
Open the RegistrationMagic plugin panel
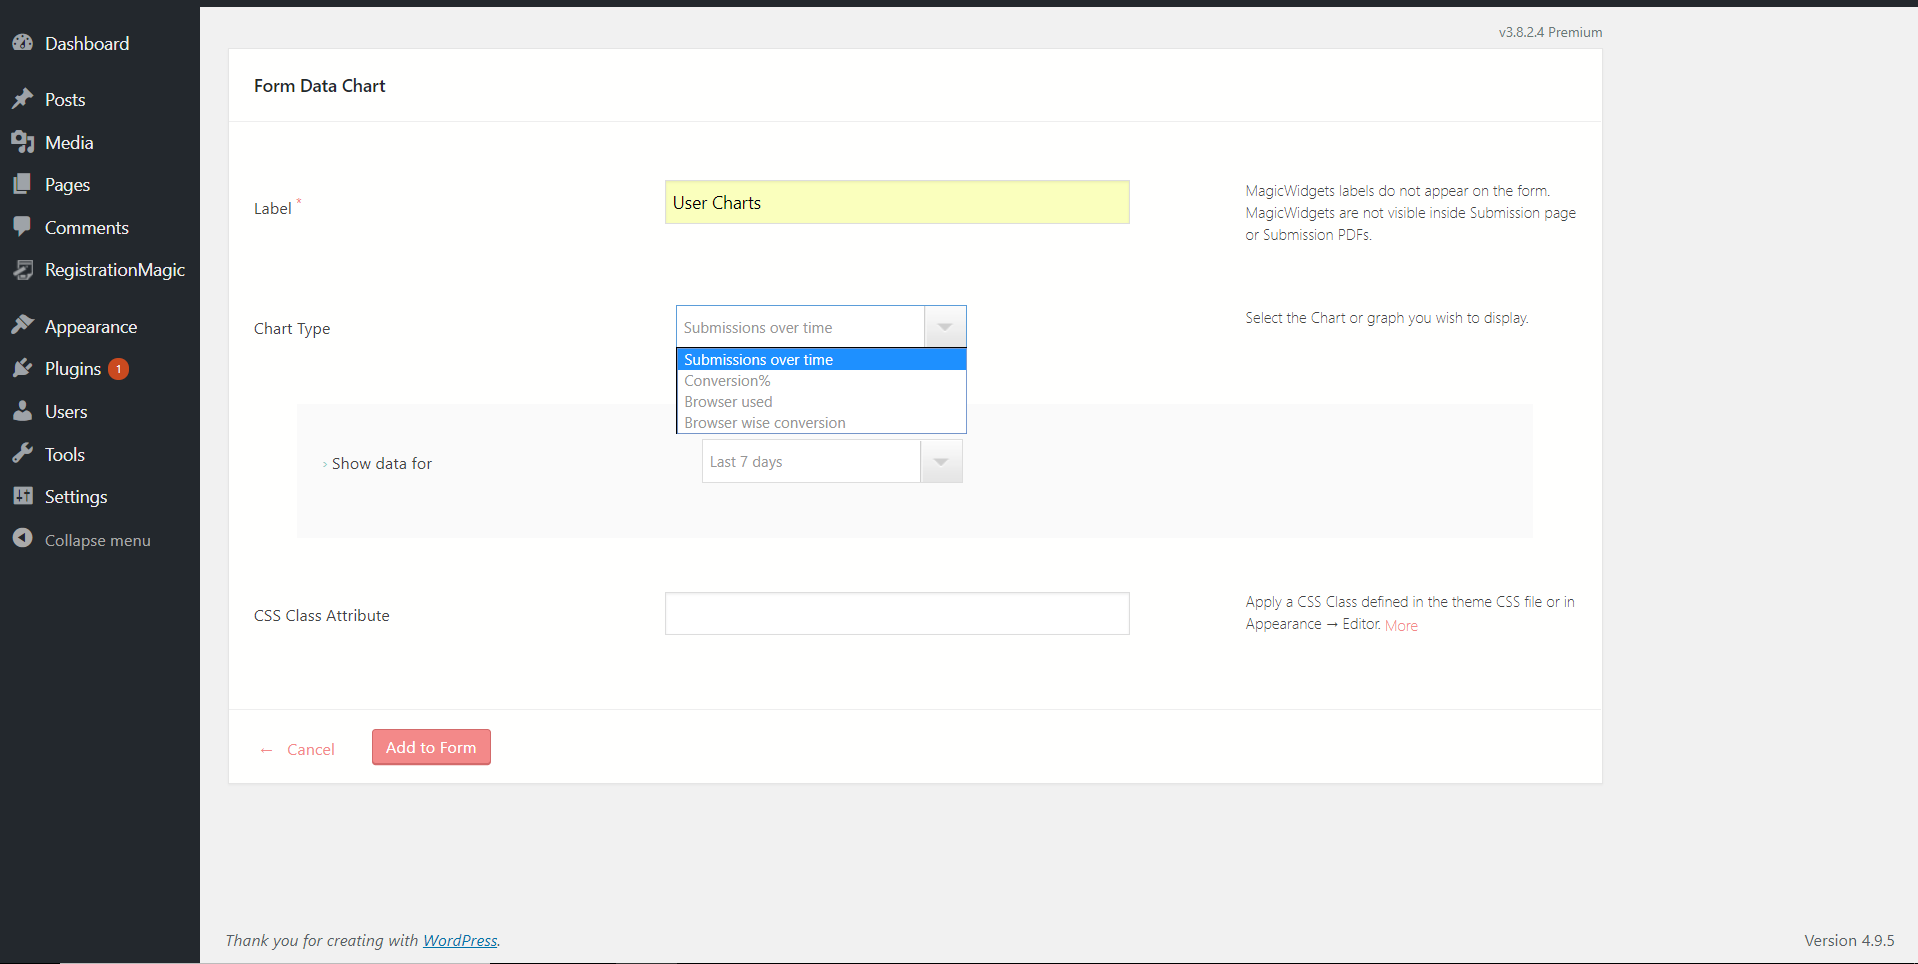pyautogui.click(x=24, y=269)
